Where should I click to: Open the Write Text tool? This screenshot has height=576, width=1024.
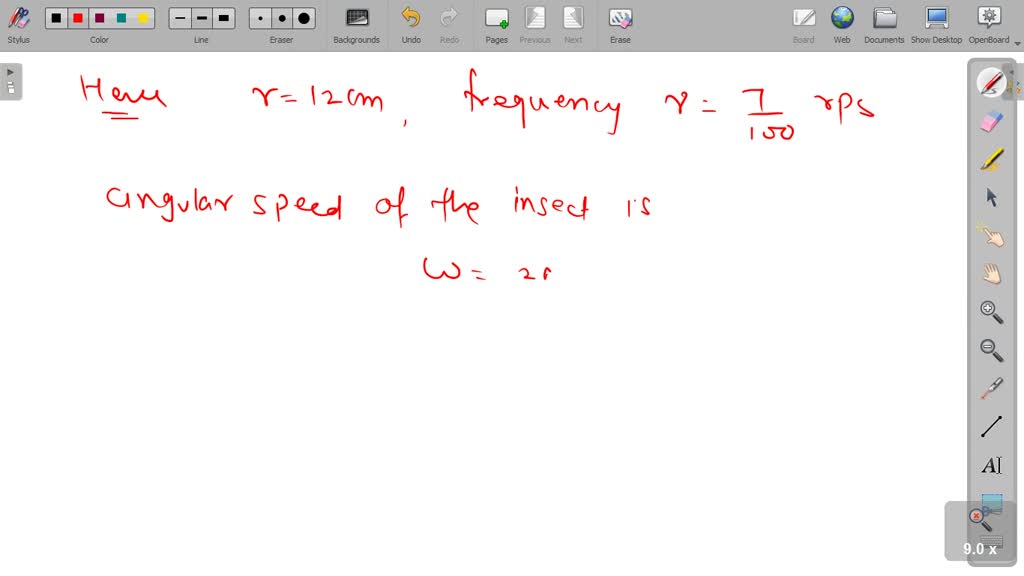(989, 464)
